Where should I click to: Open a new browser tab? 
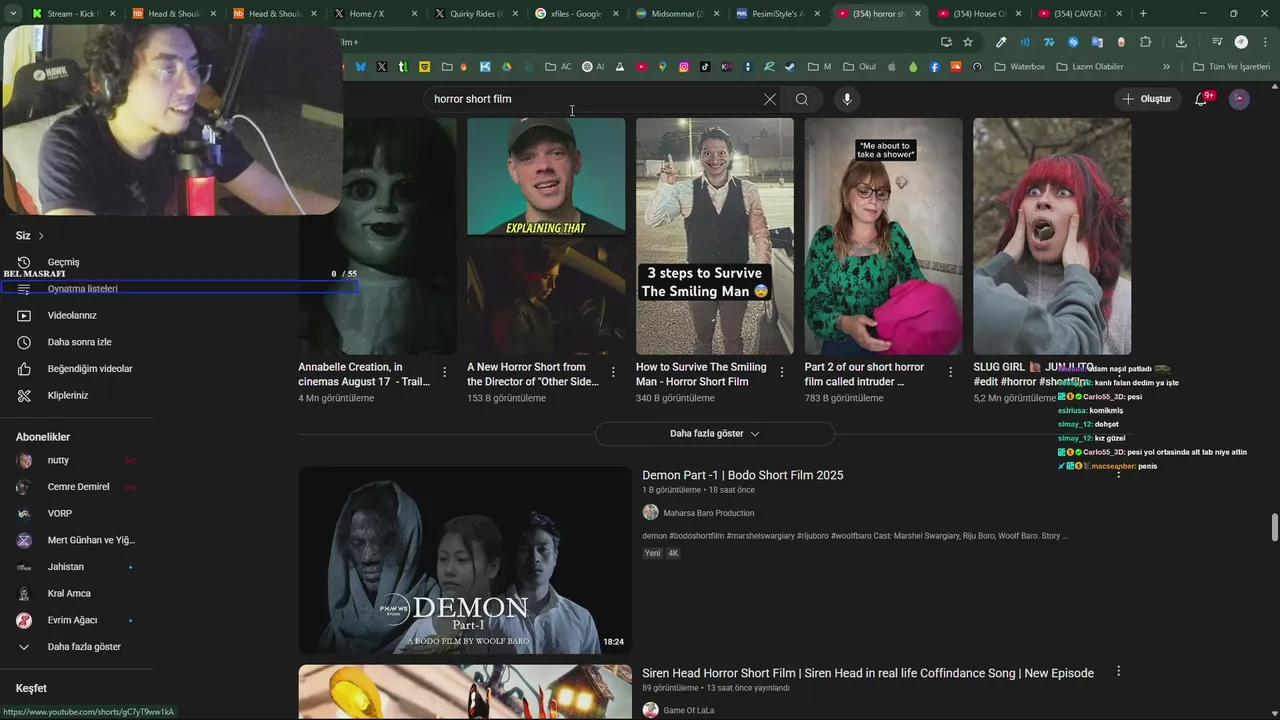pyautogui.click(x=1143, y=14)
